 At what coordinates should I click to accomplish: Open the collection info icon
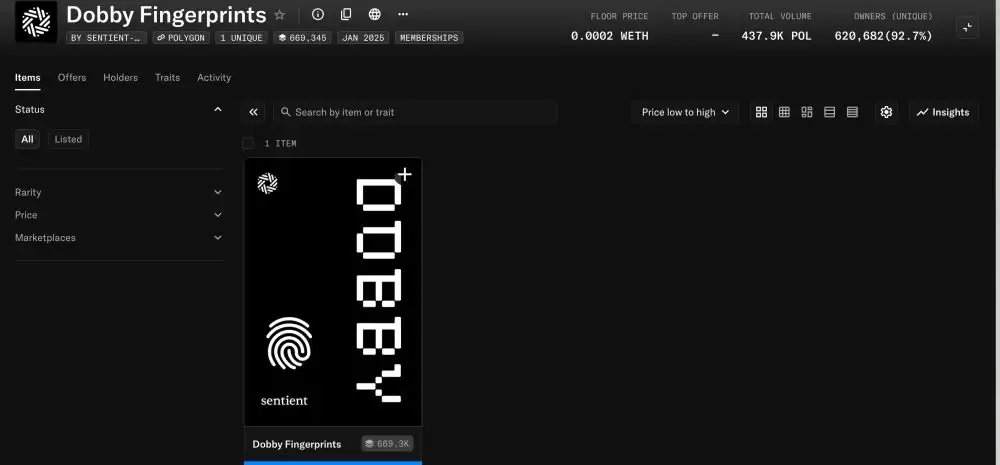point(318,15)
